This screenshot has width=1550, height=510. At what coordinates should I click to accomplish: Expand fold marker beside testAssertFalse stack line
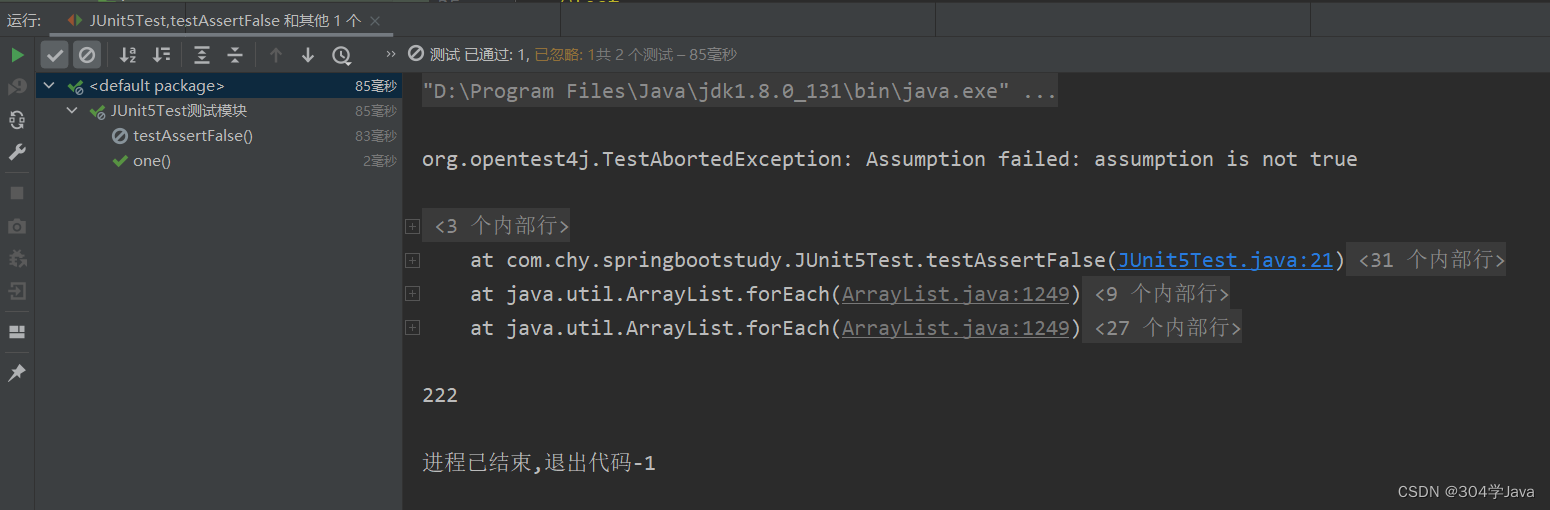click(x=411, y=261)
